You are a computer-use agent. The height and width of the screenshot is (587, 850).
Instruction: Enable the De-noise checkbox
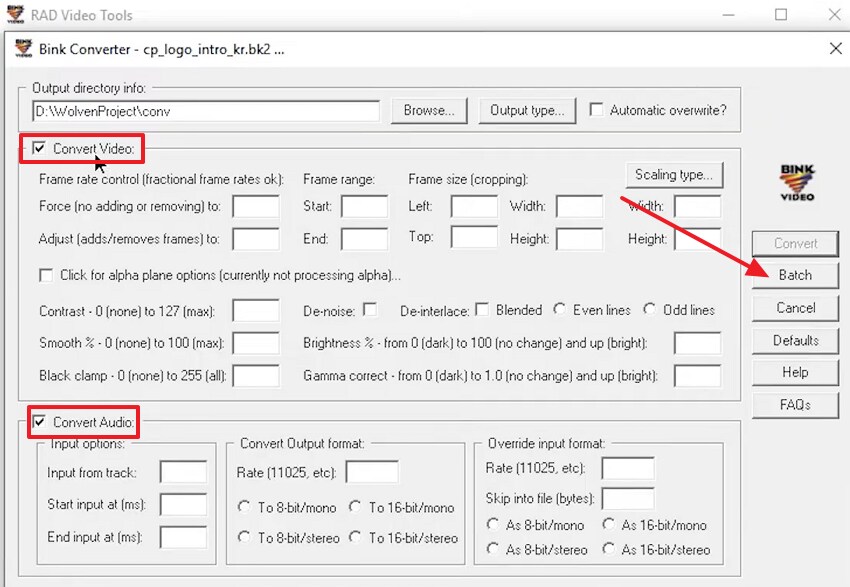[370, 309]
